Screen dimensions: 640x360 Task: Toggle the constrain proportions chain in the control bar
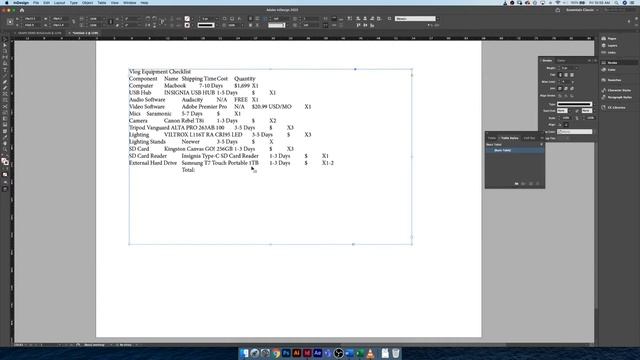click(x=73, y=22)
